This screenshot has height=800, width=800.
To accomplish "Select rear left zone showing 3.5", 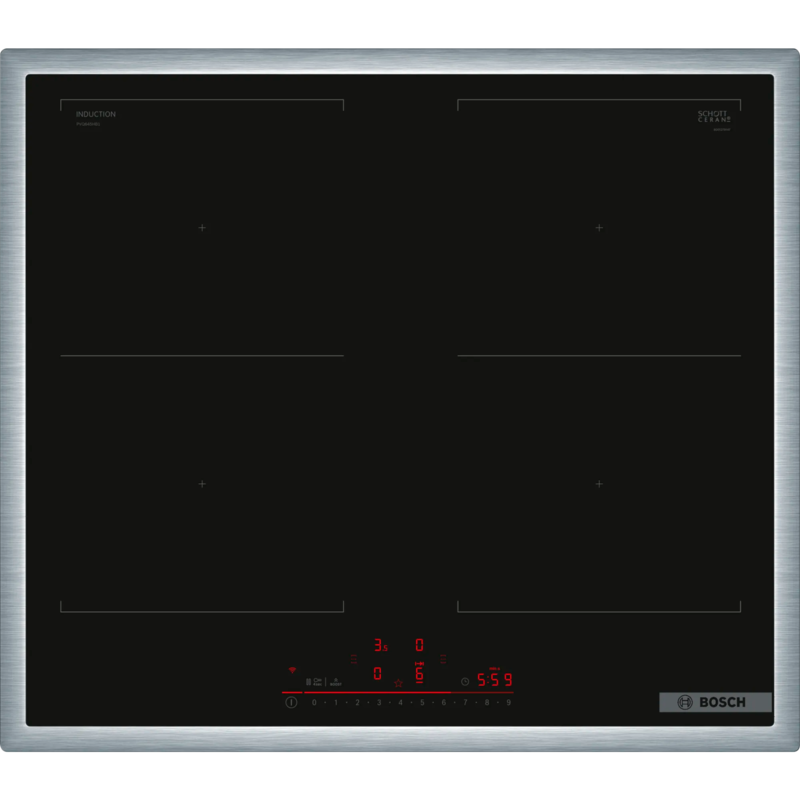I will (379, 646).
